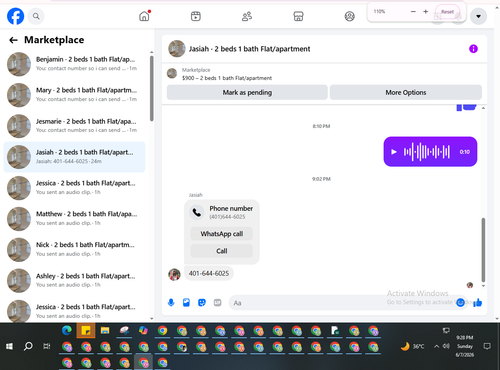This screenshot has width=500, height=370.
Task: Open the Video tab icon
Action: click(196, 16)
